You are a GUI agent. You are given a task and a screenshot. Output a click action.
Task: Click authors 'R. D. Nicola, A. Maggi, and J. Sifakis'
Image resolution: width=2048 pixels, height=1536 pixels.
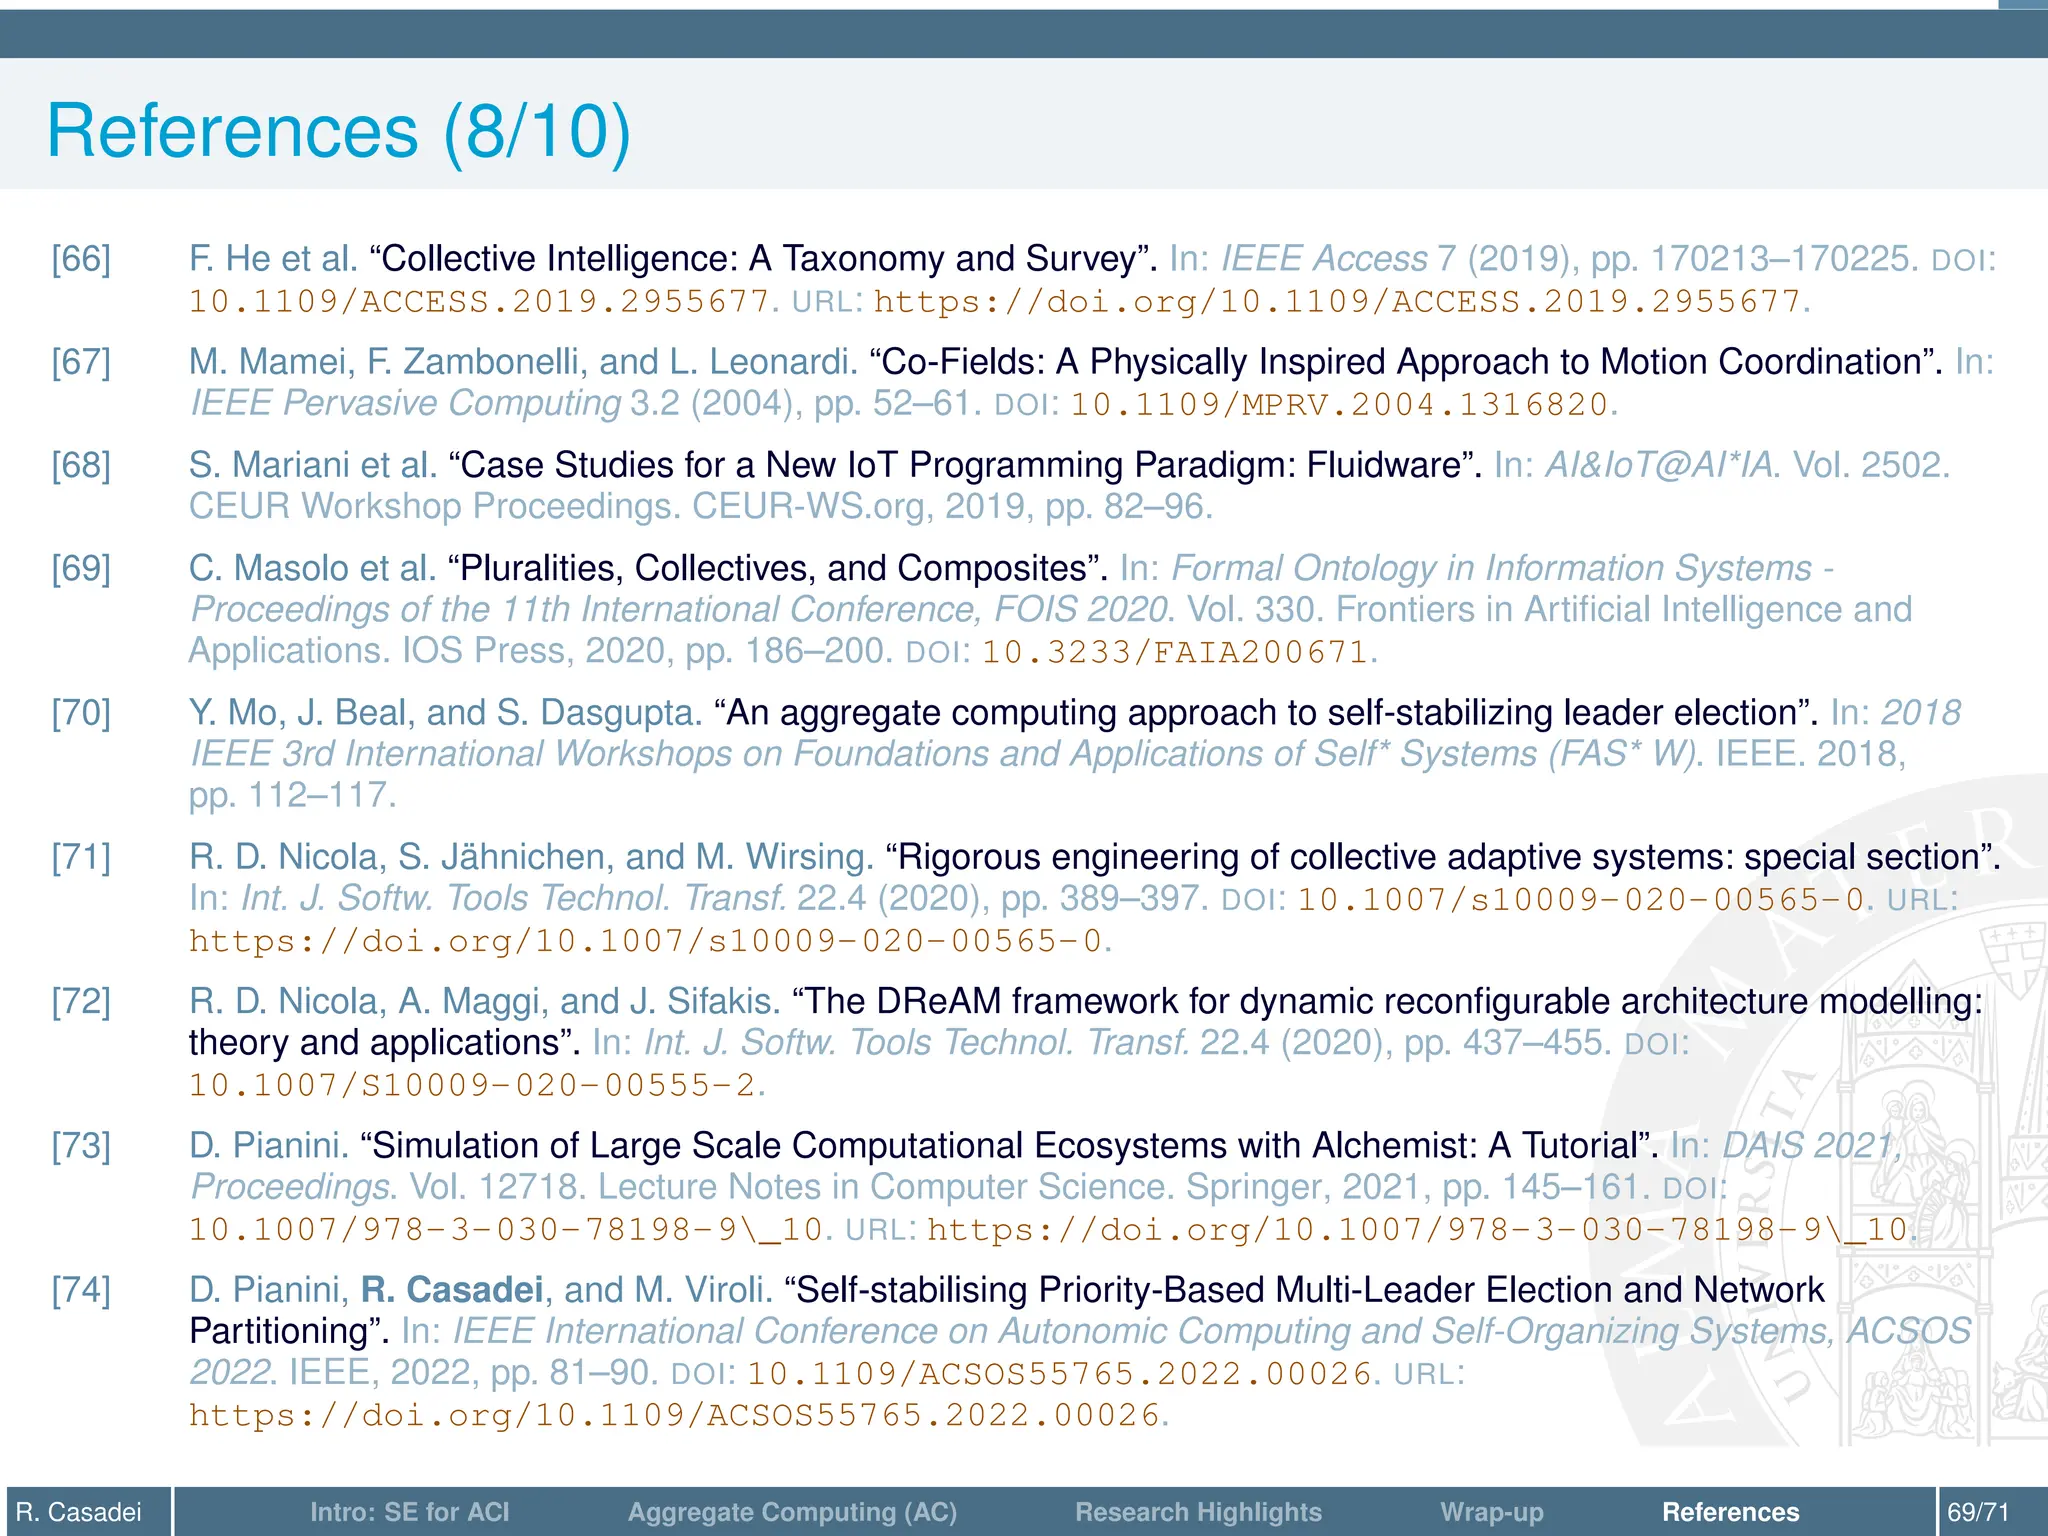[x=484, y=1001]
